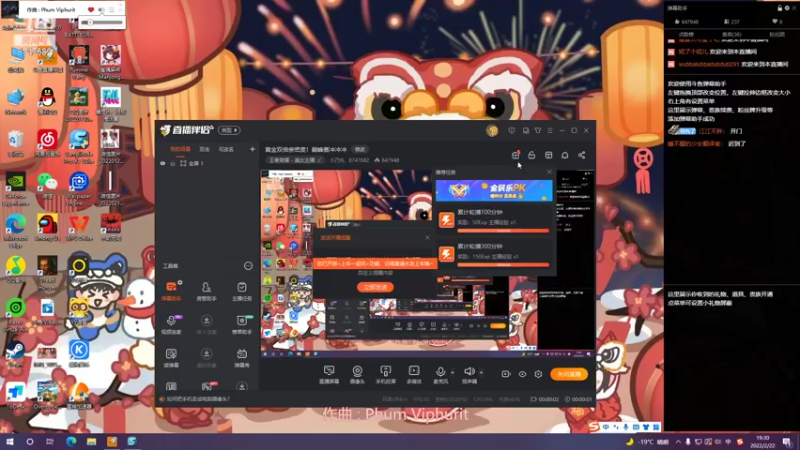The height and width of the screenshot is (450, 800).
Task: Open File Explorer in the taskbar
Action: pos(91,442)
